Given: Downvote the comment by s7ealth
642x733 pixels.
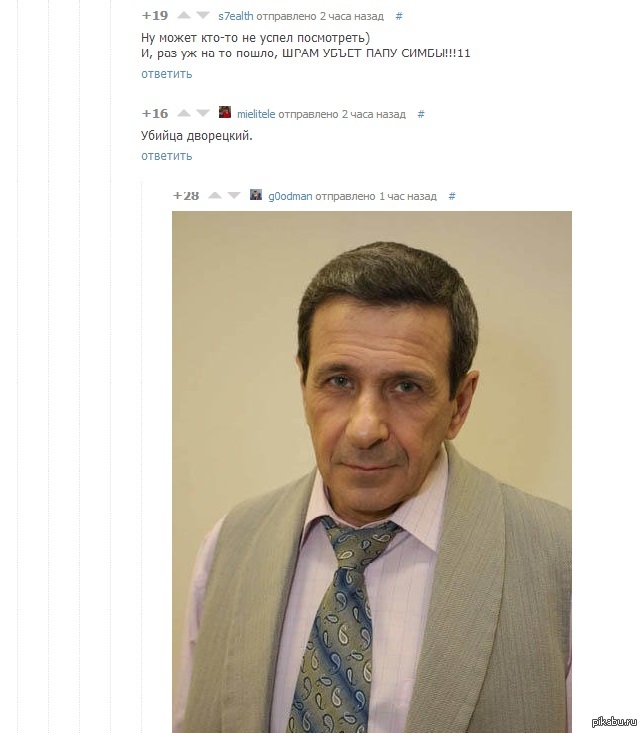Looking at the screenshot, I should click(203, 15).
